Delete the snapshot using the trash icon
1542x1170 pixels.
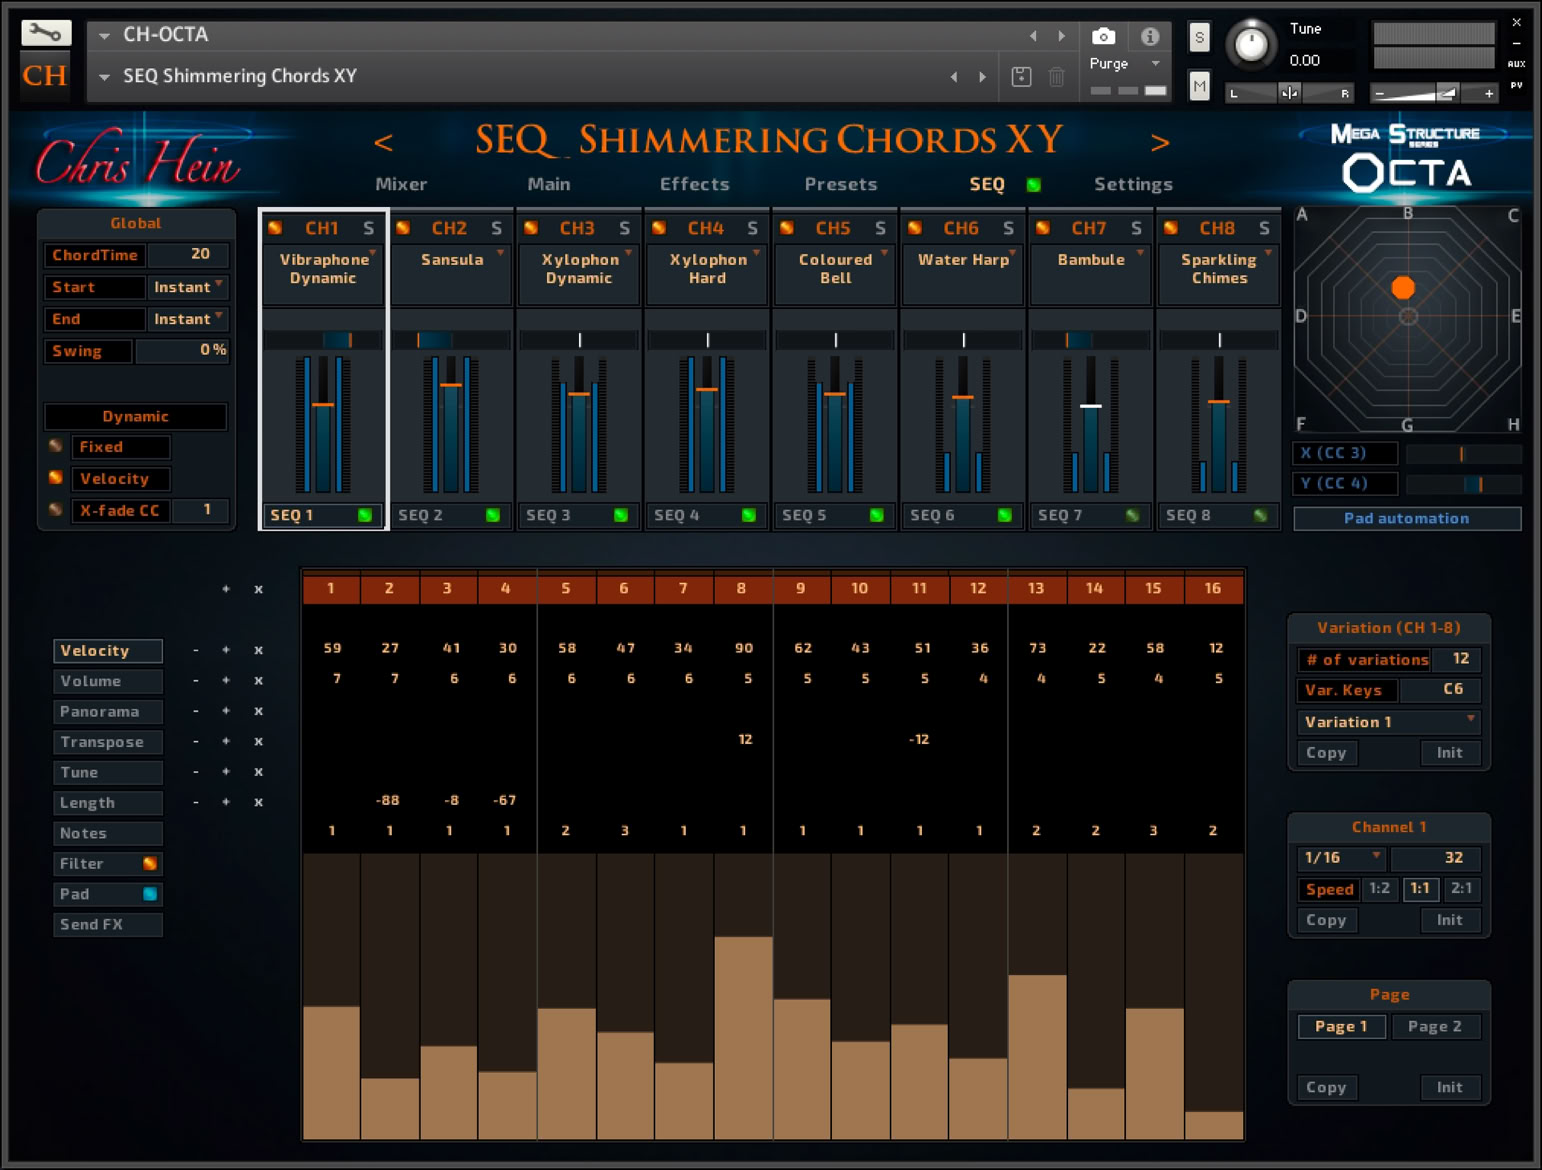(1056, 76)
